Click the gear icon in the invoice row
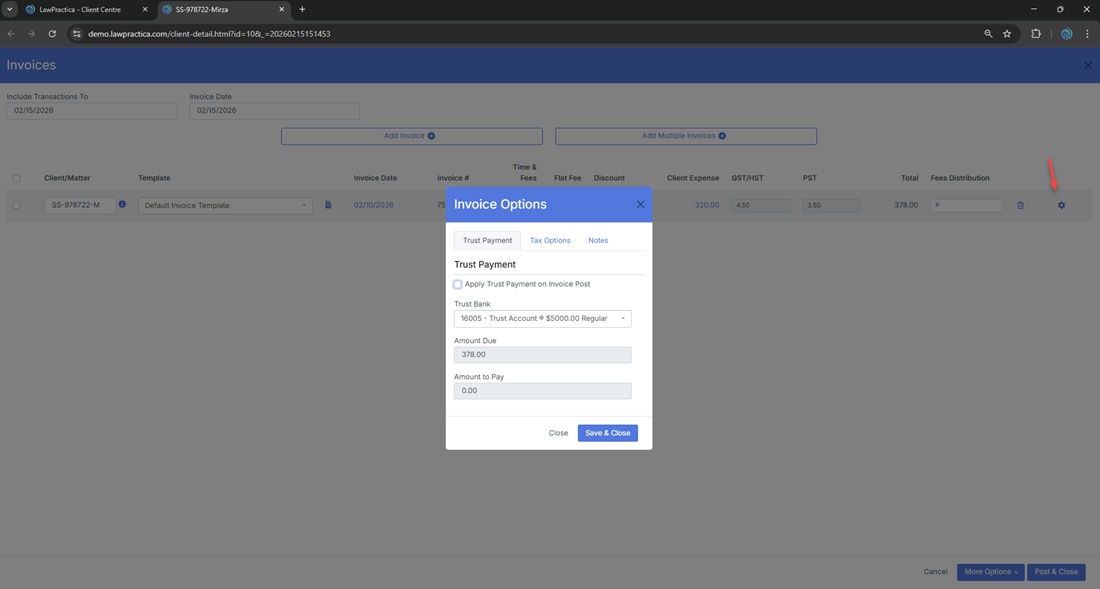This screenshot has height=589, width=1100. click(x=1061, y=206)
